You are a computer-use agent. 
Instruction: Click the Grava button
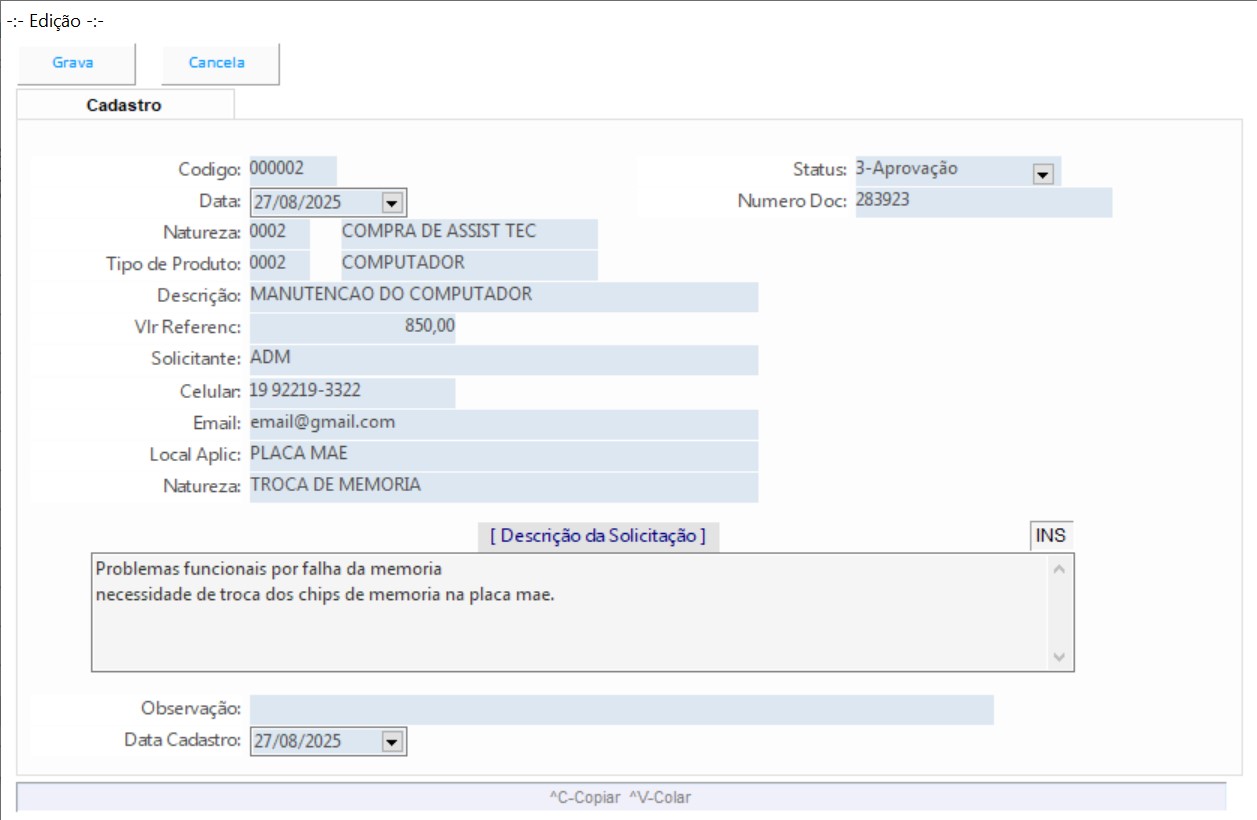point(74,63)
